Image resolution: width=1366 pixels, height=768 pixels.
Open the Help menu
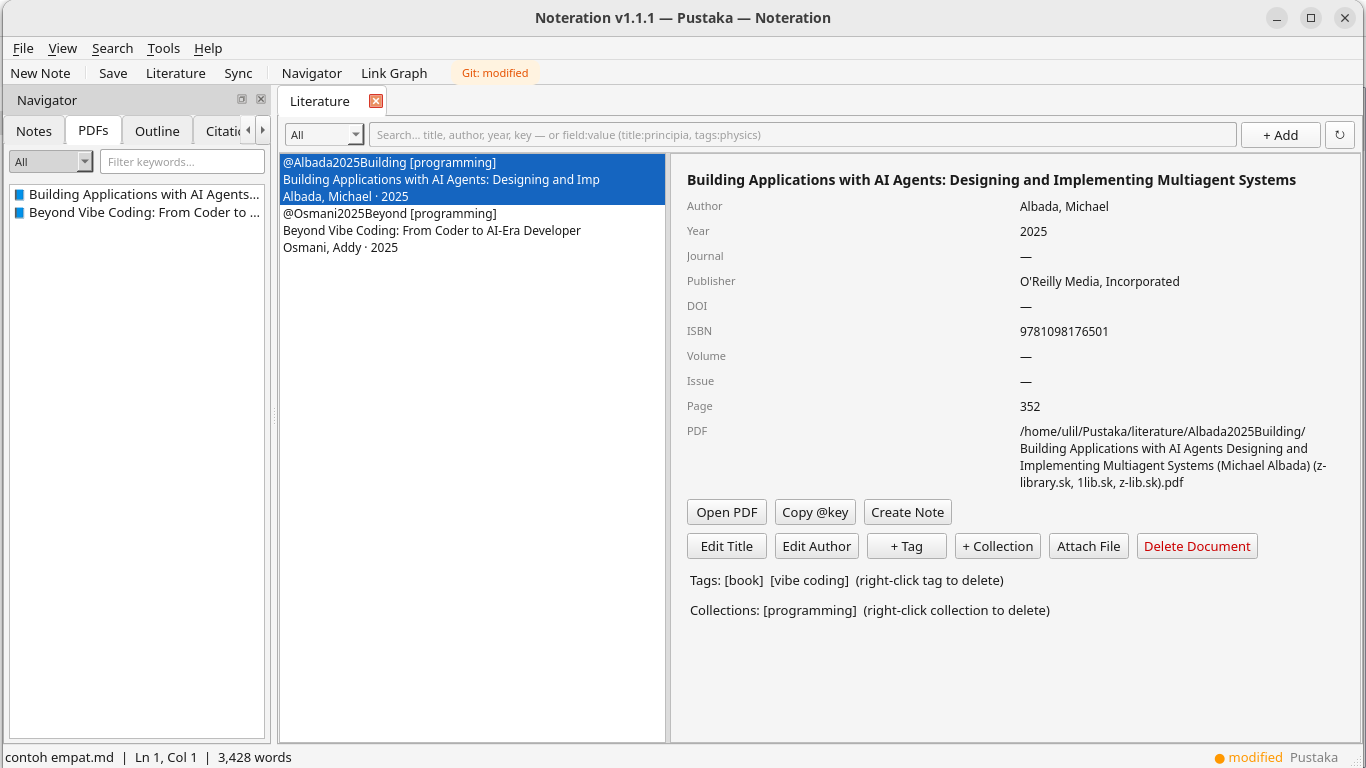point(208,48)
